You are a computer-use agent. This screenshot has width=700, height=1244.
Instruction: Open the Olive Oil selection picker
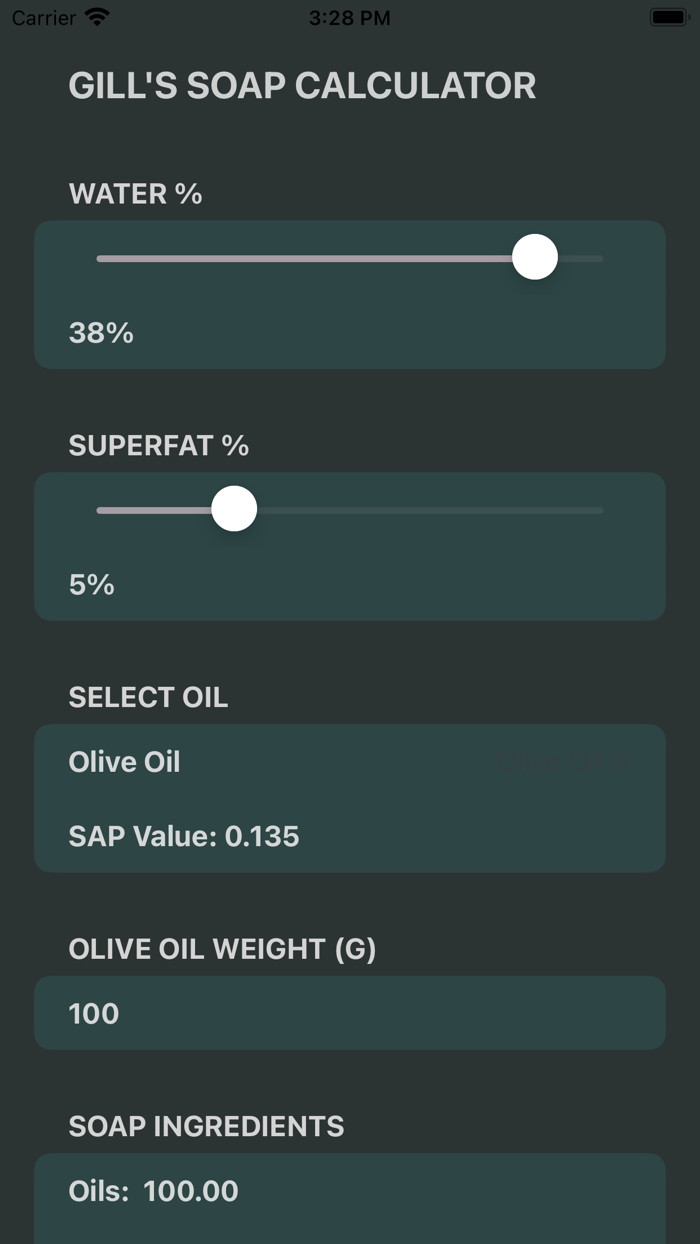124,762
